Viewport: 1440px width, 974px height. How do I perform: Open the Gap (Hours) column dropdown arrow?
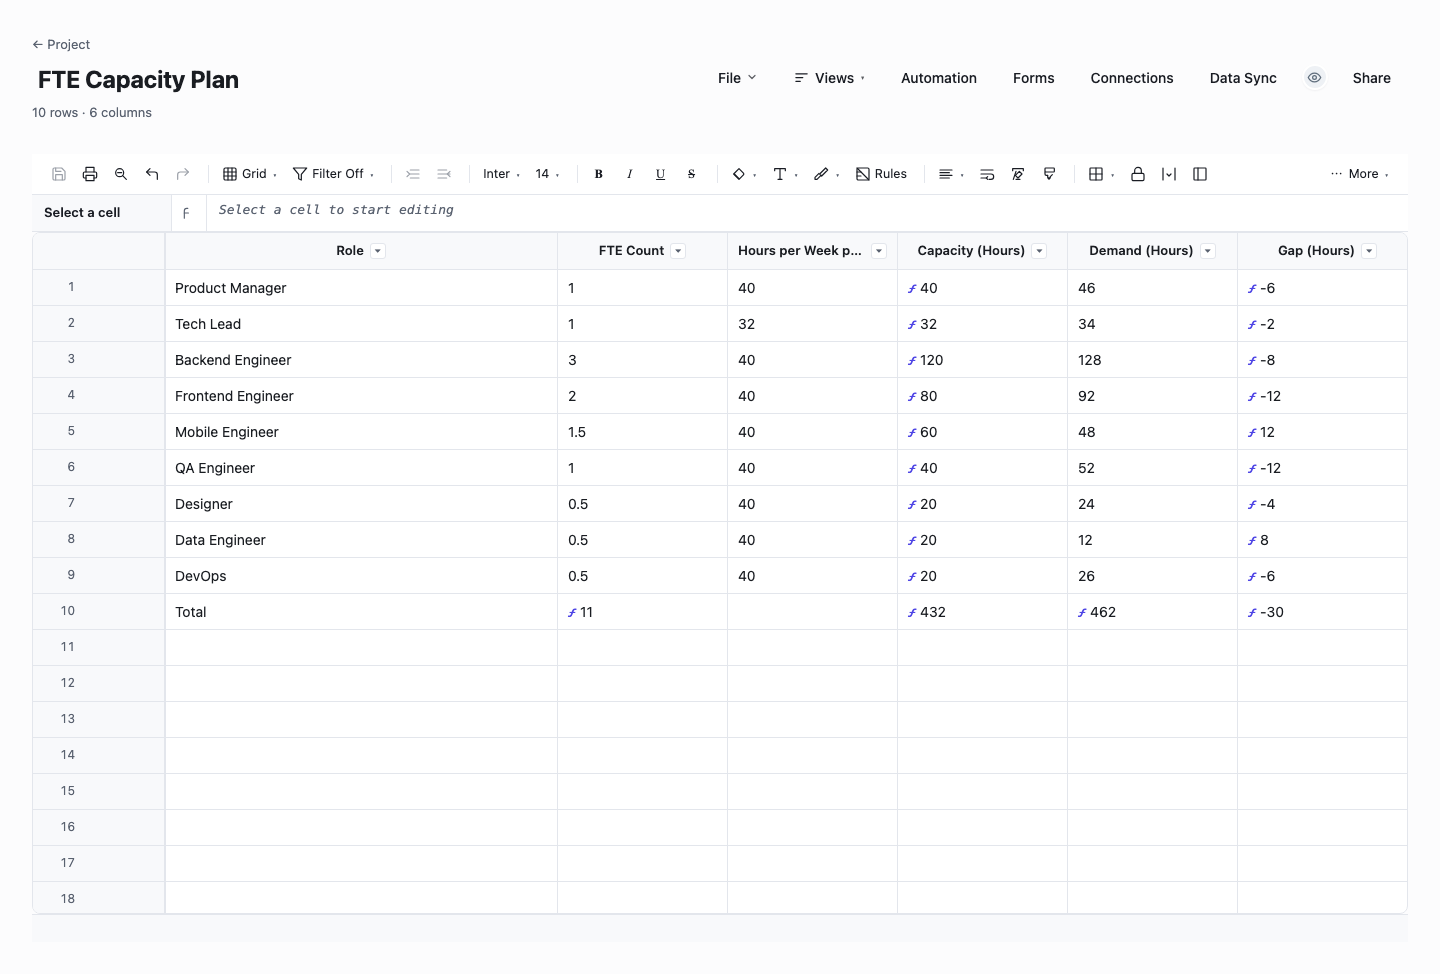1369,251
